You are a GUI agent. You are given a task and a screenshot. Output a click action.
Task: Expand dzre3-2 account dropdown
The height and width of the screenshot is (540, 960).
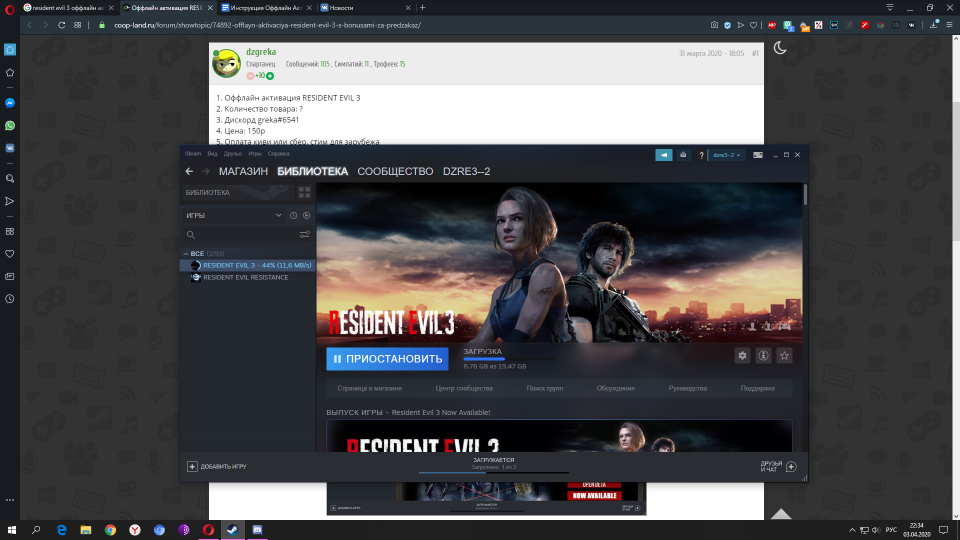pos(727,155)
